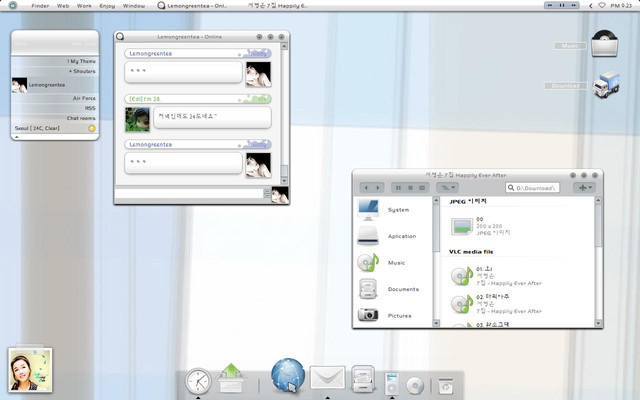The height and width of the screenshot is (400, 640).
Task: Open the Finder menu
Action: pos(40,6)
